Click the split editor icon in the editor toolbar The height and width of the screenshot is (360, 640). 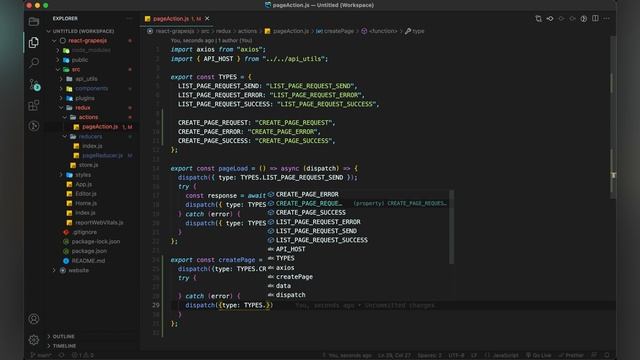click(595, 18)
